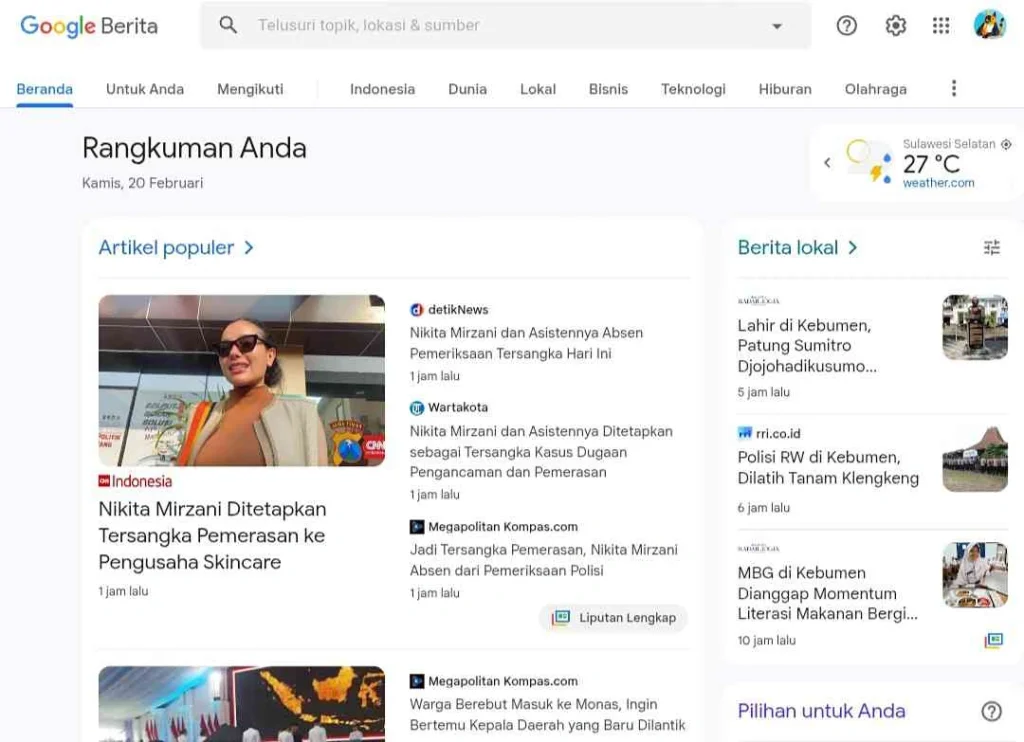Viewport: 1024px width, 742px height.
Task: Click the full coverage icon under MBG di Kebumen
Action: (x=993, y=640)
